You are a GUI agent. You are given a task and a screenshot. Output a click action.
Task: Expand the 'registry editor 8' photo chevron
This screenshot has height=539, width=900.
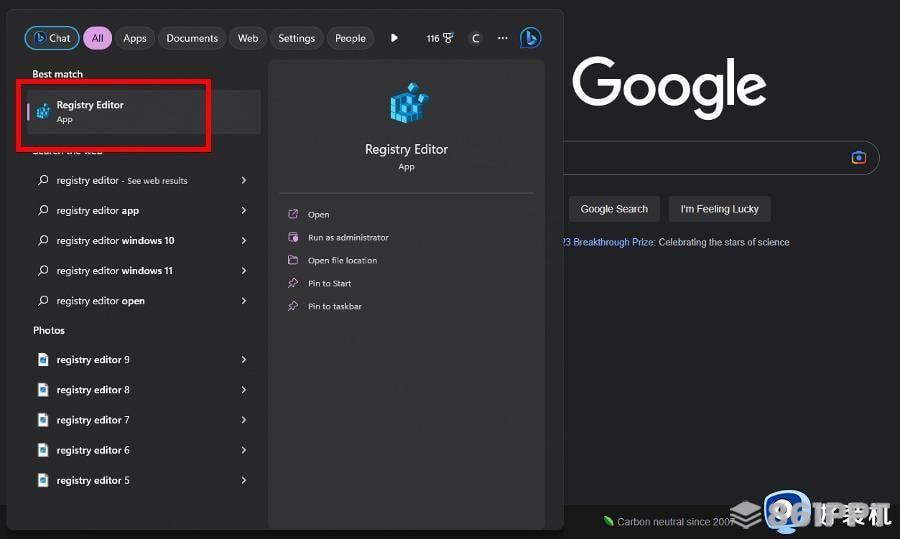[x=244, y=390]
